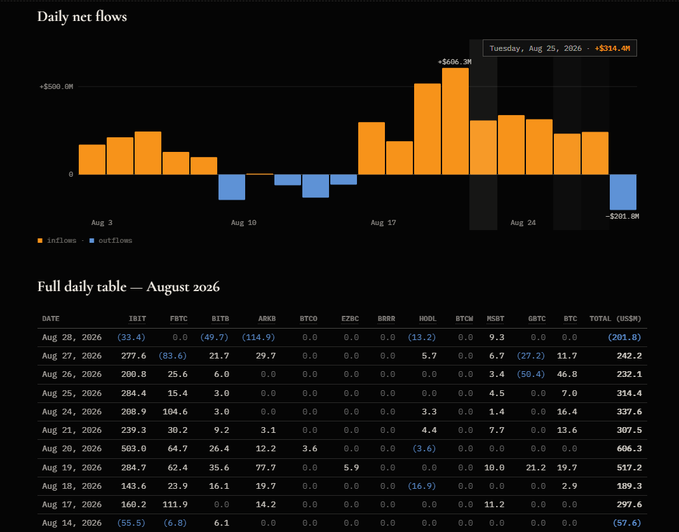Click the 21.2 GBTC value for Aug 19
The image size is (679, 532).
(x=535, y=468)
